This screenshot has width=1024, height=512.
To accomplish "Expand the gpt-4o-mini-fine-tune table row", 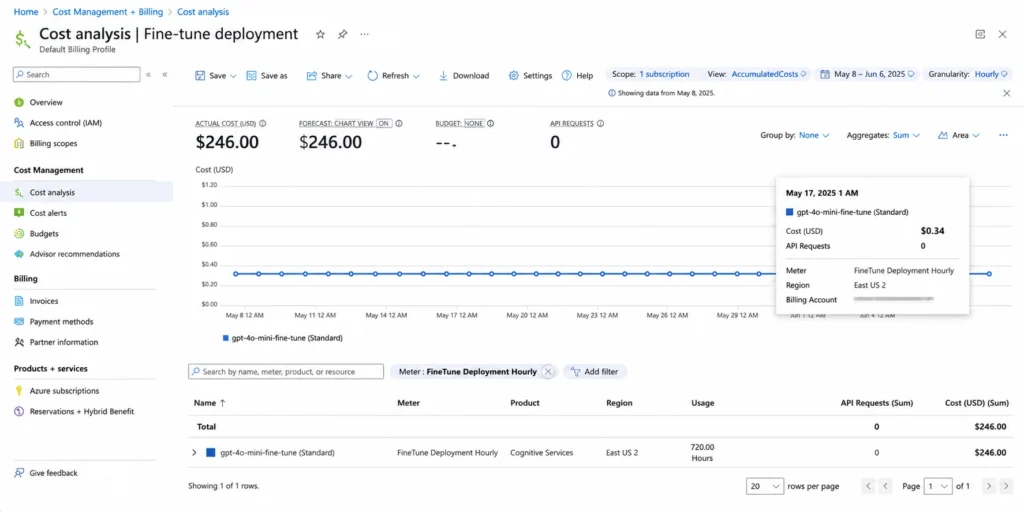I will (194, 453).
